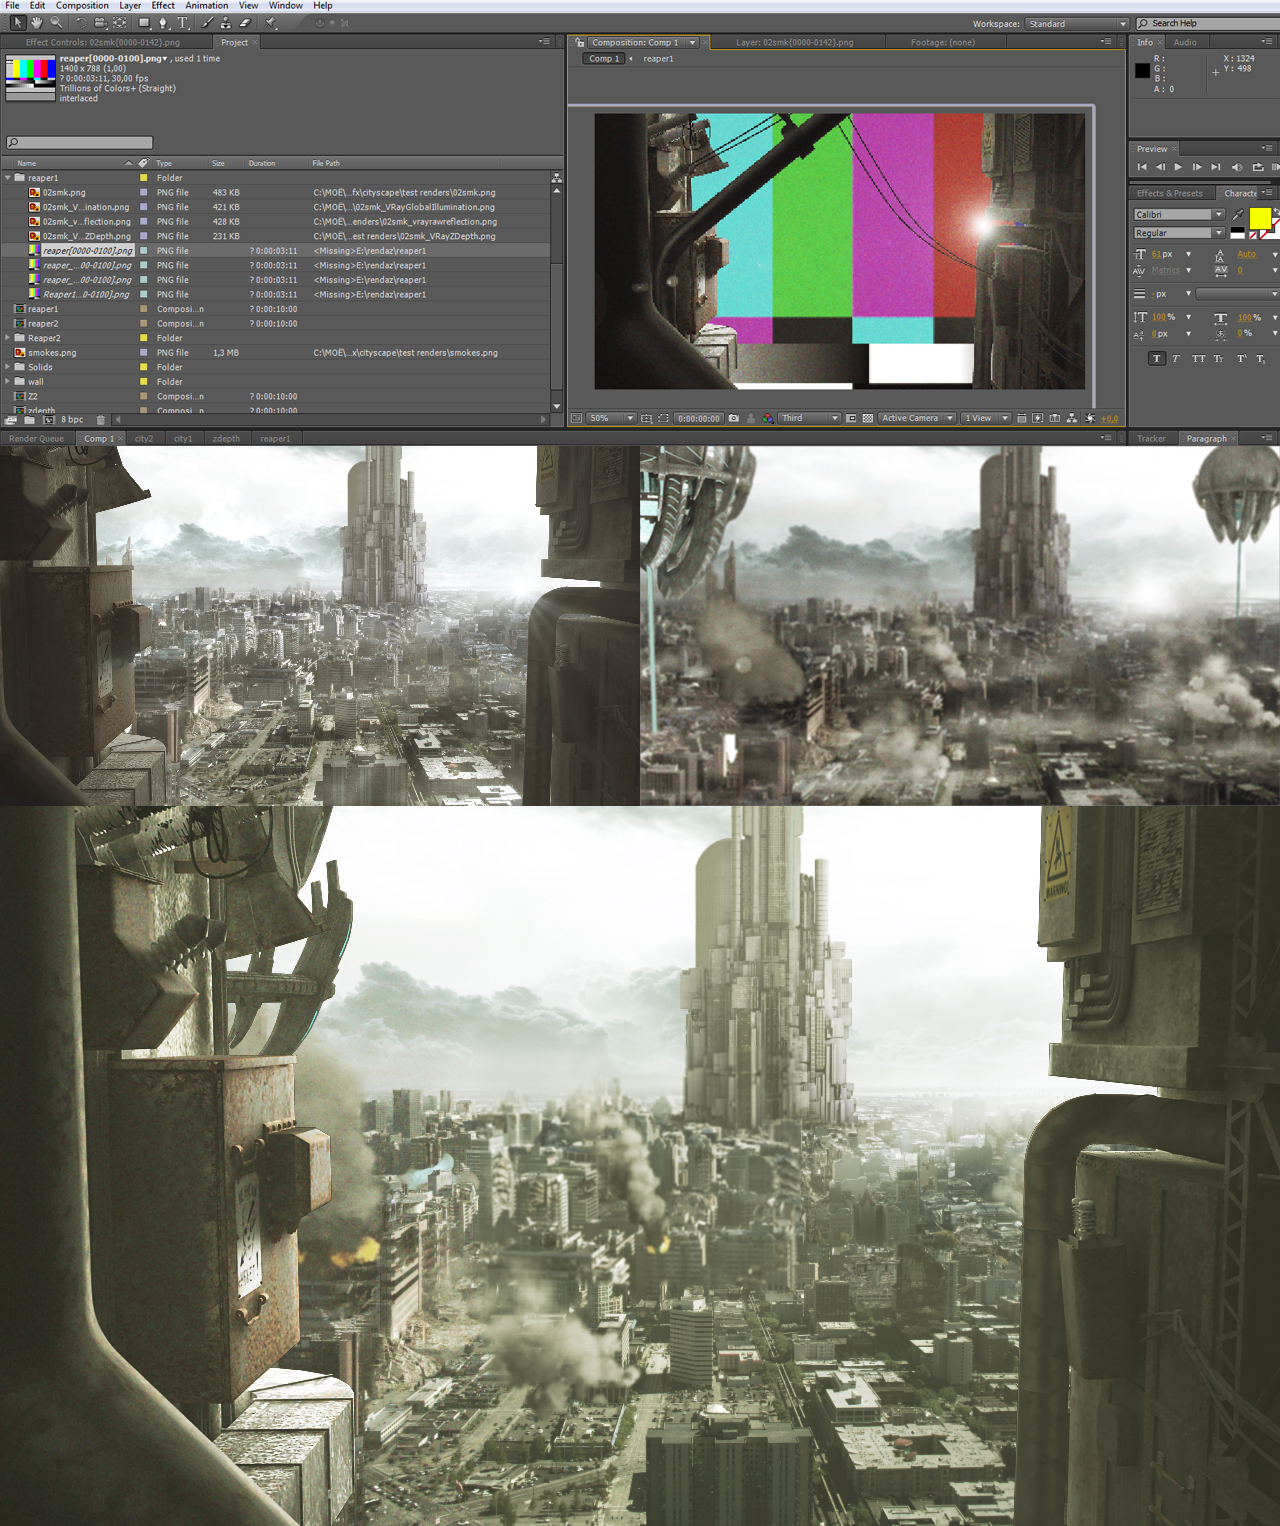Play the preview
The width and height of the screenshot is (1280, 1526).
point(1178,167)
